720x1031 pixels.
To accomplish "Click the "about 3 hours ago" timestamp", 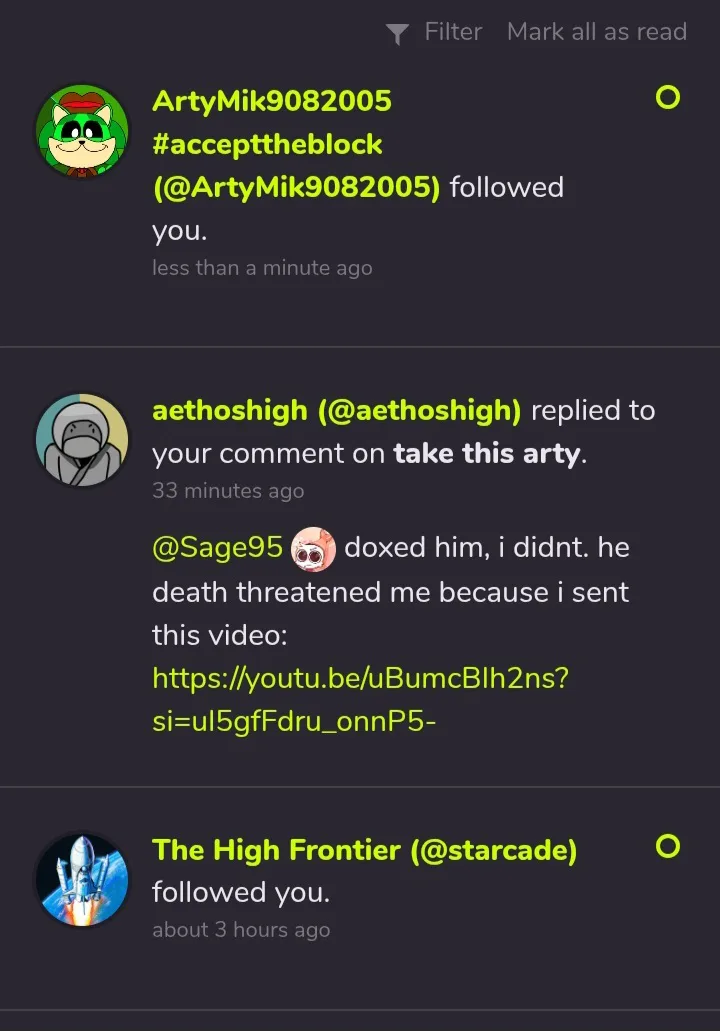I will pyautogui.click(x=241, y=930).
